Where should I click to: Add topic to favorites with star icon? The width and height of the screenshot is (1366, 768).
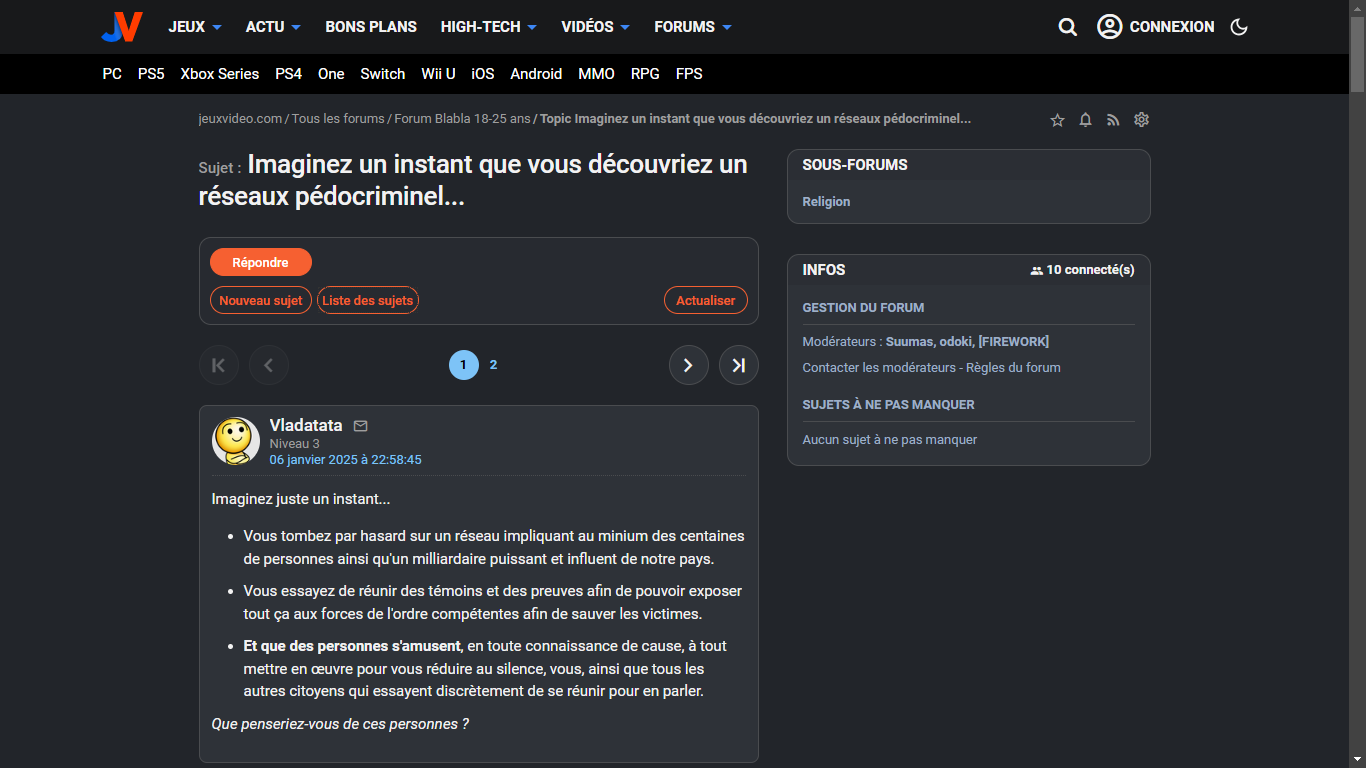pyautogui.click(x=1057, y=120)
